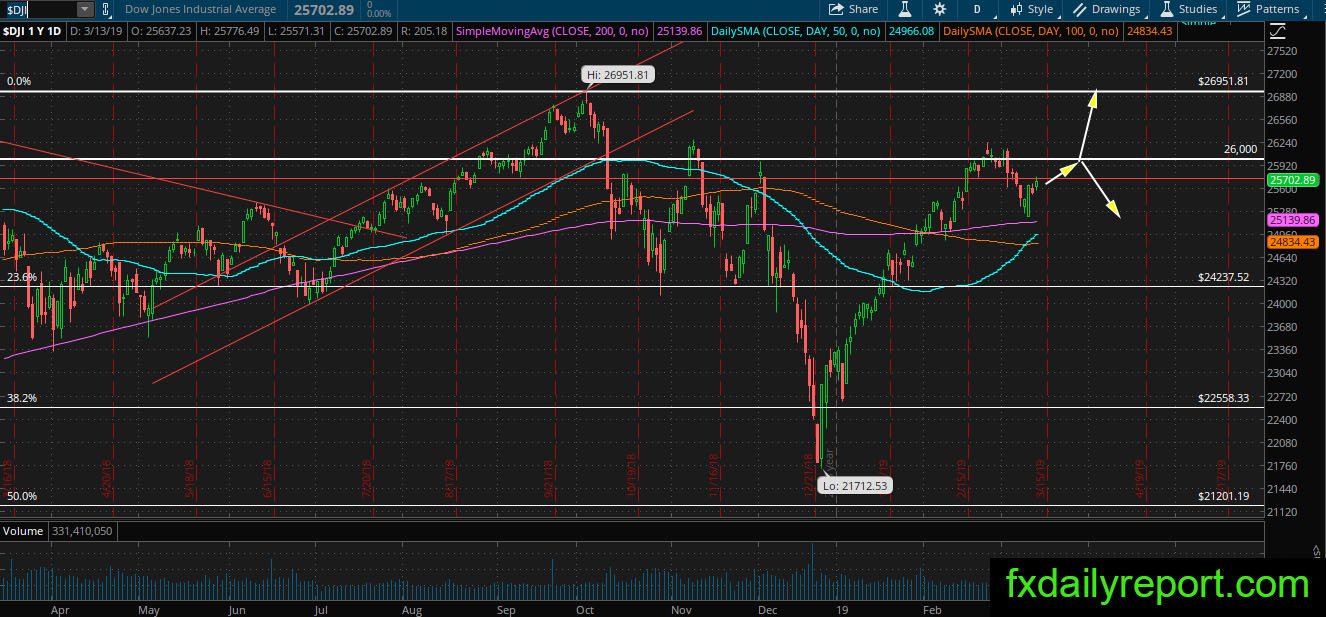Click the Dec month label on time axis
The height and width of the screenshot is (617, 1326).
pyautogui.click(x=768, y=609)
